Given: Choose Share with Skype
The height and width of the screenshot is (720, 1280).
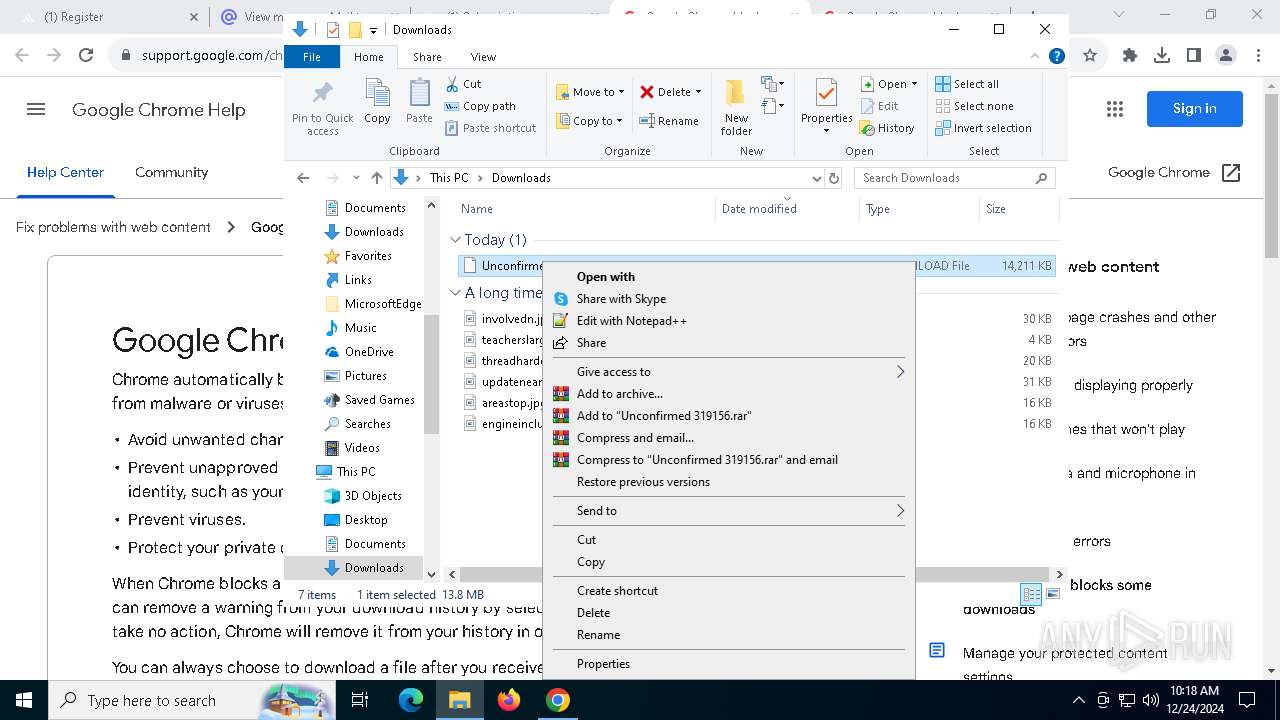Looking at the screenshot, I should pyautogui.click(x=728, y=299).
